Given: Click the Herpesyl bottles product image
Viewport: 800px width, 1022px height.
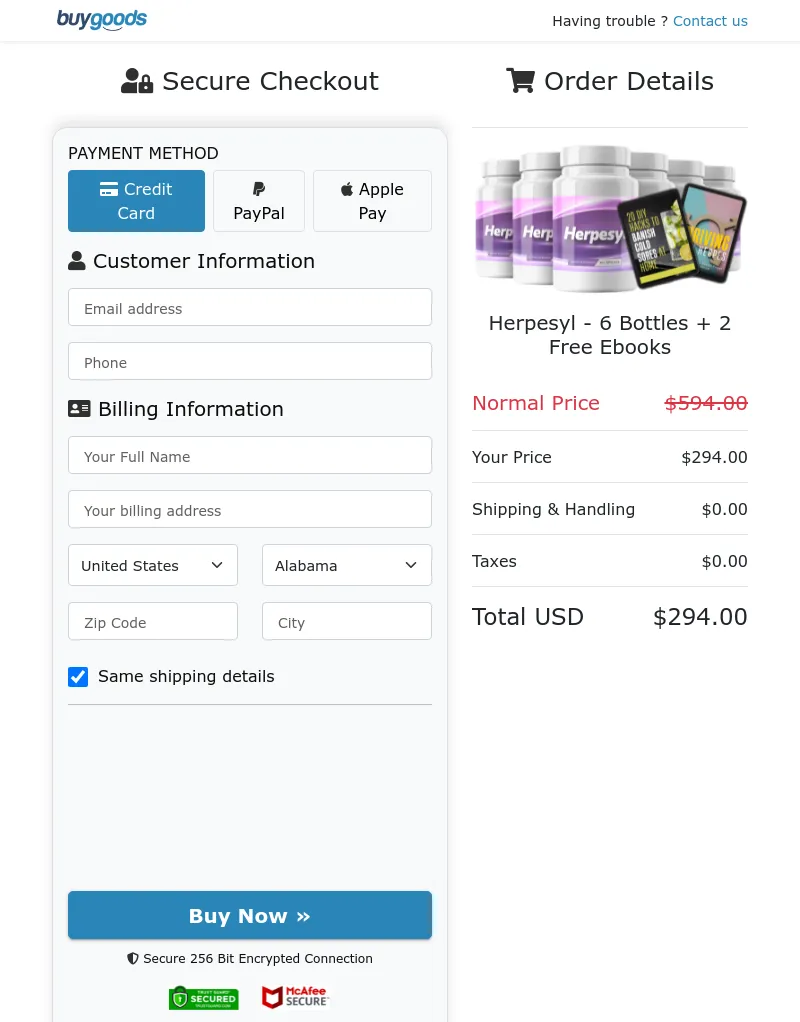Looking at the screenshot, I should tap(610, 218).
